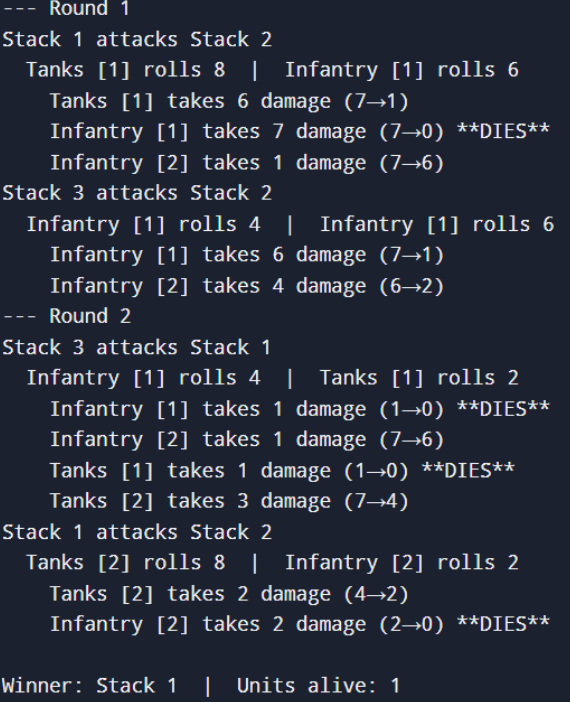
Task: Click 'Stack 3 attacks Stack 2' line
Action: point(137,193)
